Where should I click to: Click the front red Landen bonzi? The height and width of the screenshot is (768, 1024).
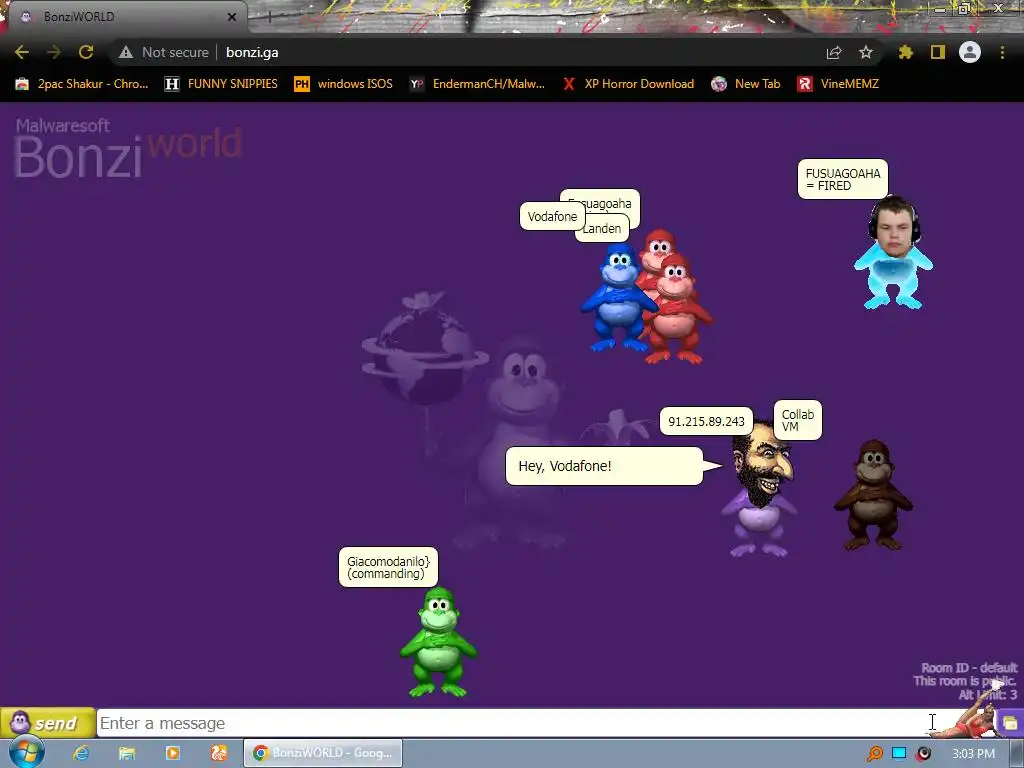[x=679, y=310]
